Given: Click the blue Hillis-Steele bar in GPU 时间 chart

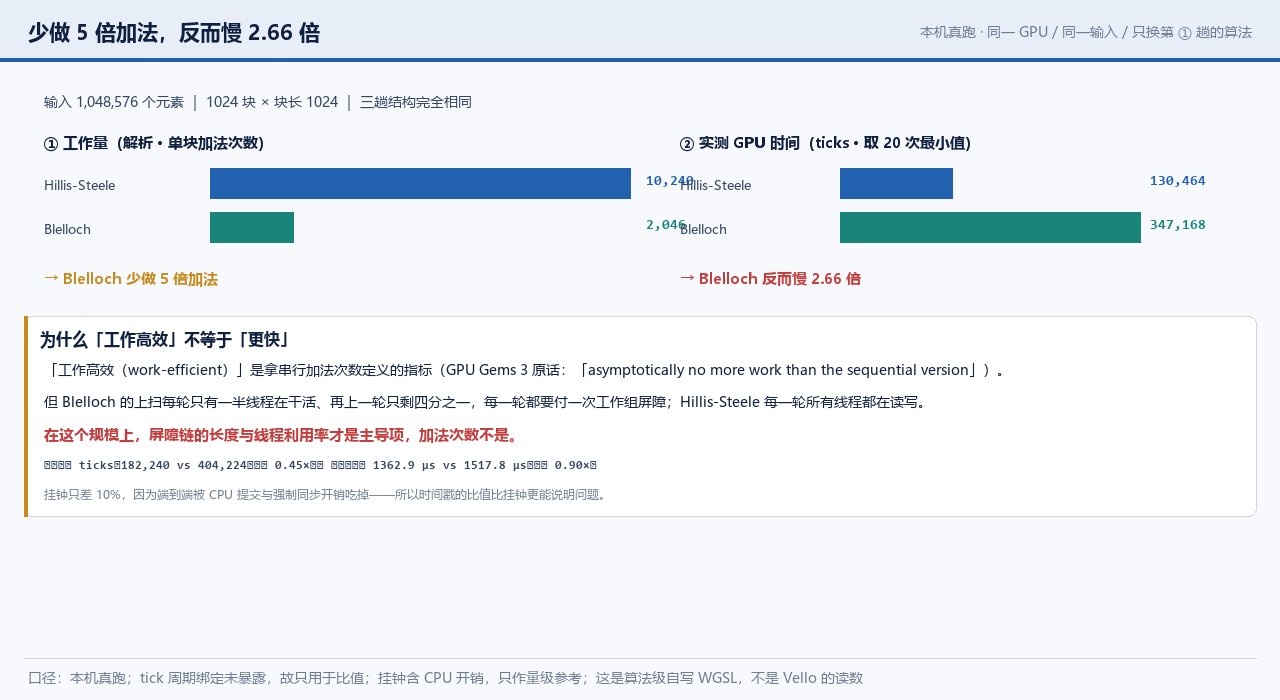Looking at the screenshot, I should pyautogui.click(x=896, y=184).
